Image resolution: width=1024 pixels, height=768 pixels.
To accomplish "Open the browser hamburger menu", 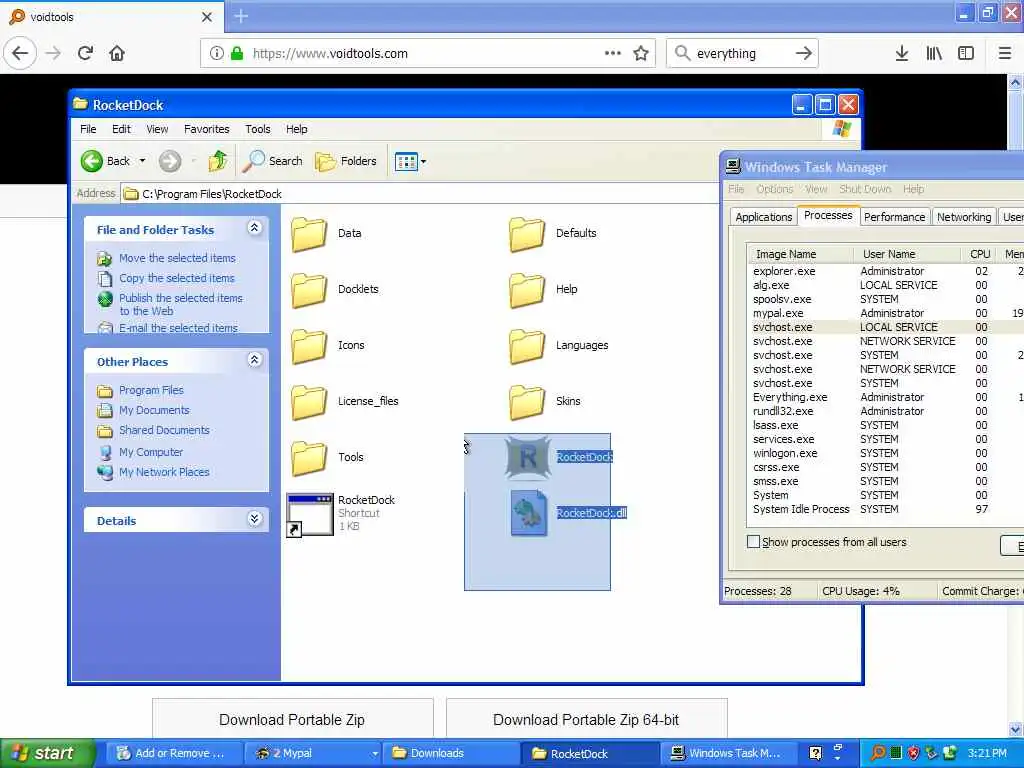I will point(1004,54).
